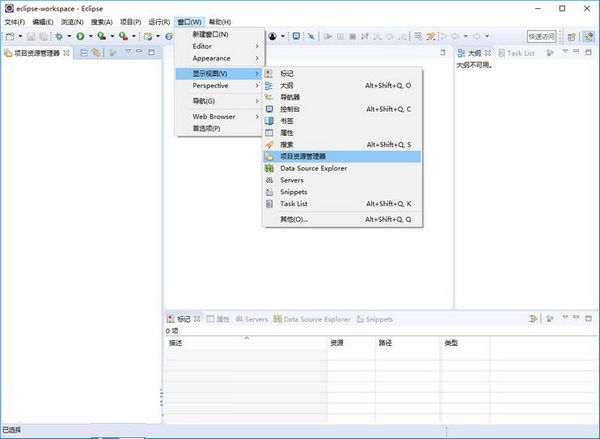Screen dimensions: 600x439
Task: Choose Task List in the Show View submenu
Action: pos(342,204)
